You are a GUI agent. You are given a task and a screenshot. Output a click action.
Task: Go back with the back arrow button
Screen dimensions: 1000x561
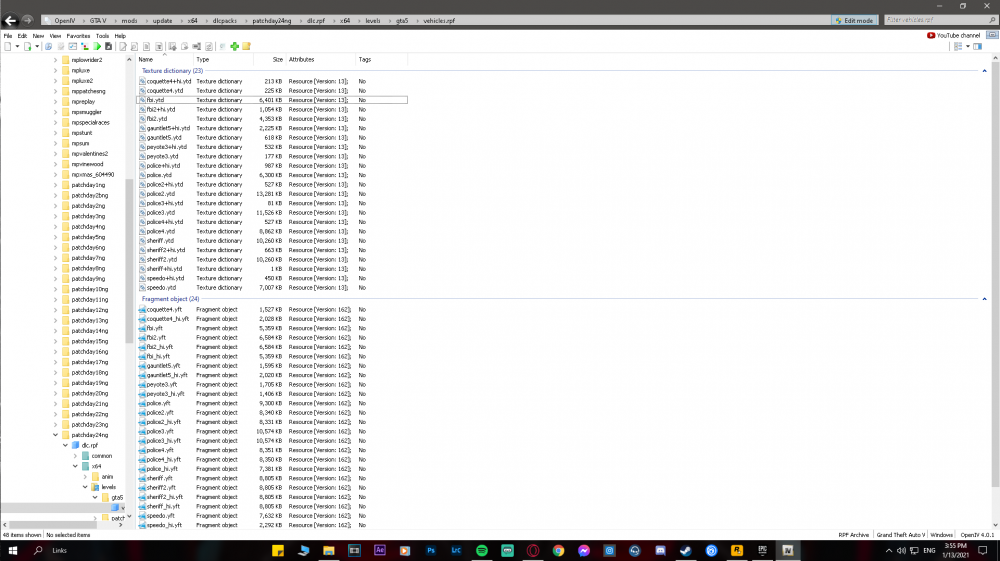click(10, 20)
